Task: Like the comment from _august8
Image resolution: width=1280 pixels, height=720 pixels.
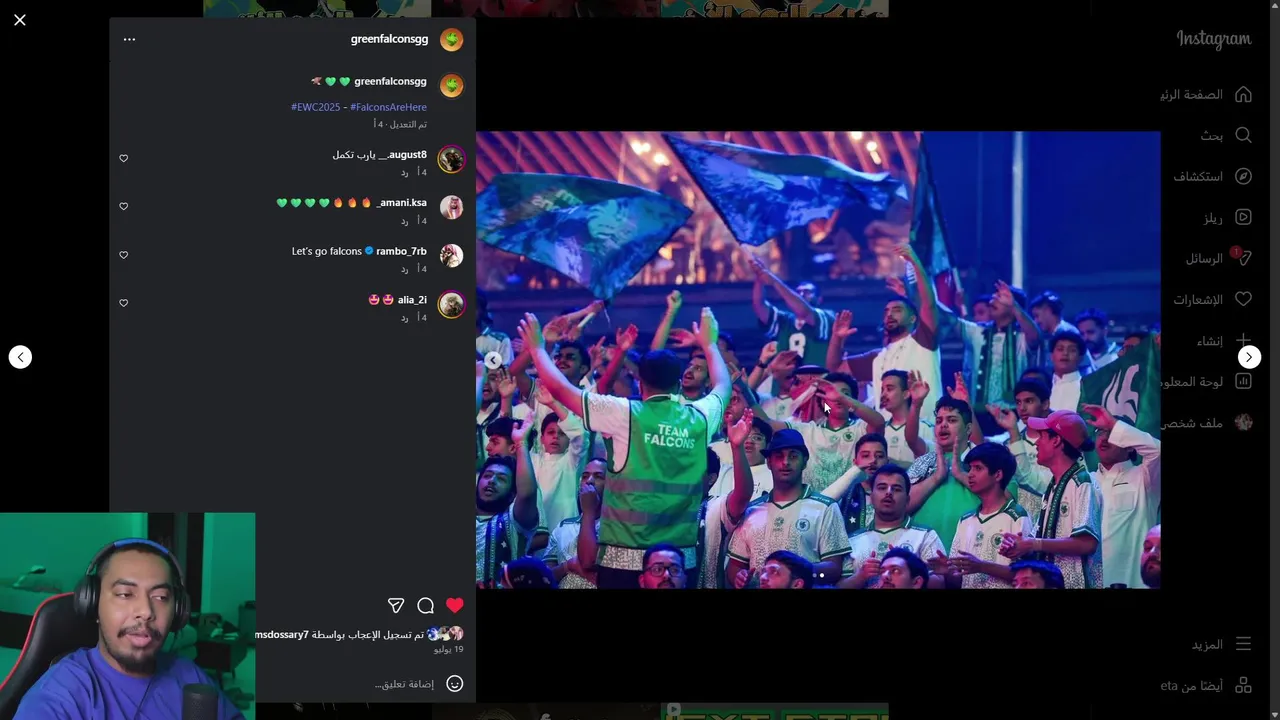Action: click(x=124, y=158)
